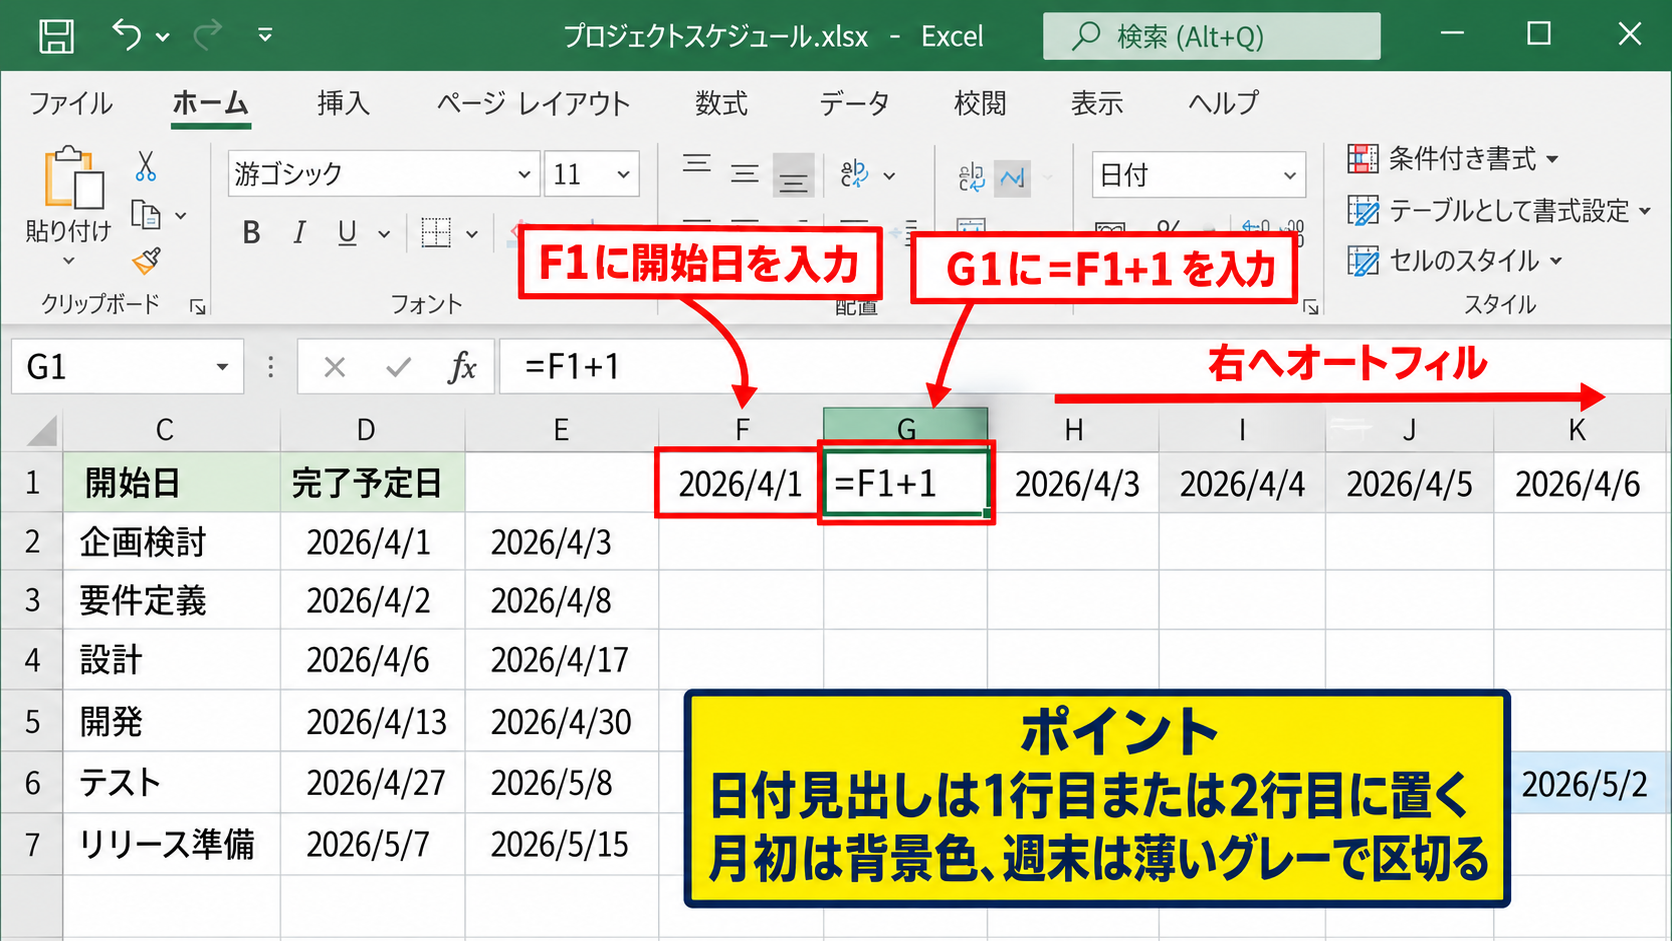The image size is (1672, 941).
Task: Expand the Name Box G1 dropdown arrow
Action: tap(222, 368)
